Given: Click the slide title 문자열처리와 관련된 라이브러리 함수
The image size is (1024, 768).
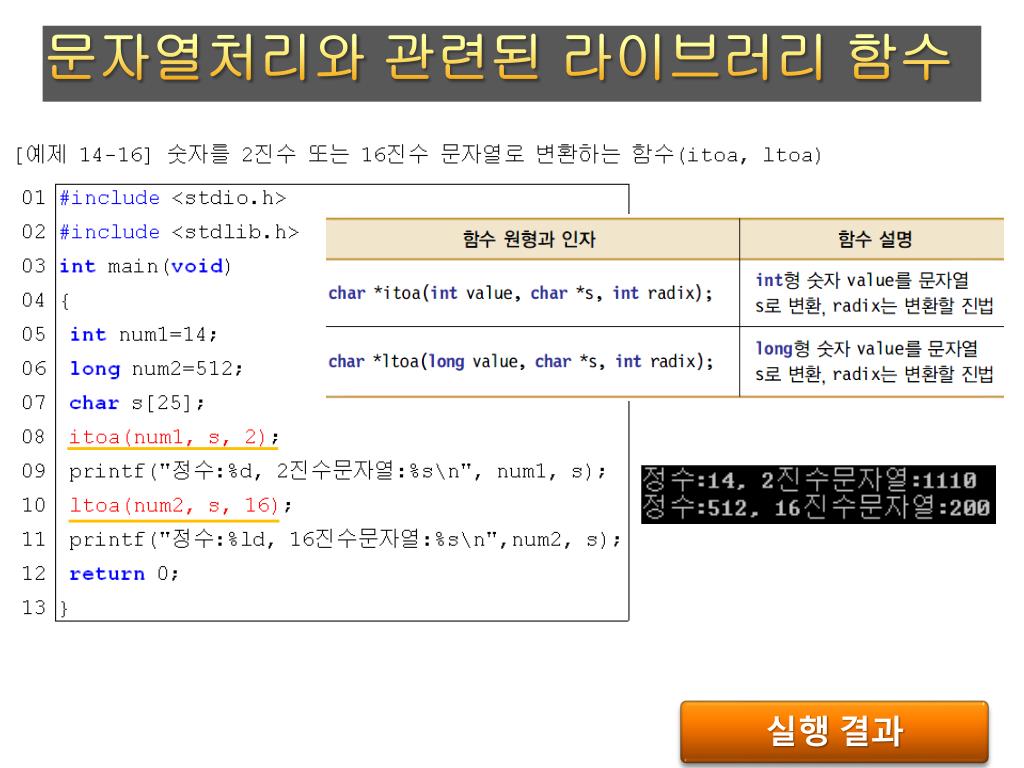Looking at the screenshot, I should [x=498, y=58].
